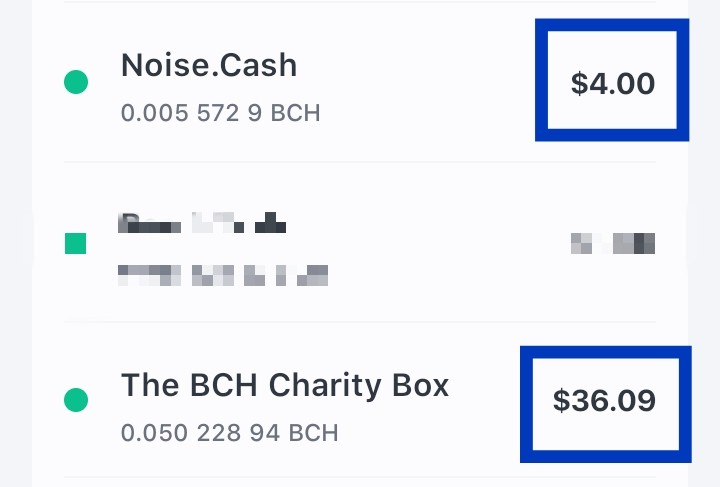The width and height of the screenshot is (720, 487).
Task: Click the $36.09 fiat value
Action: [604, 400]
